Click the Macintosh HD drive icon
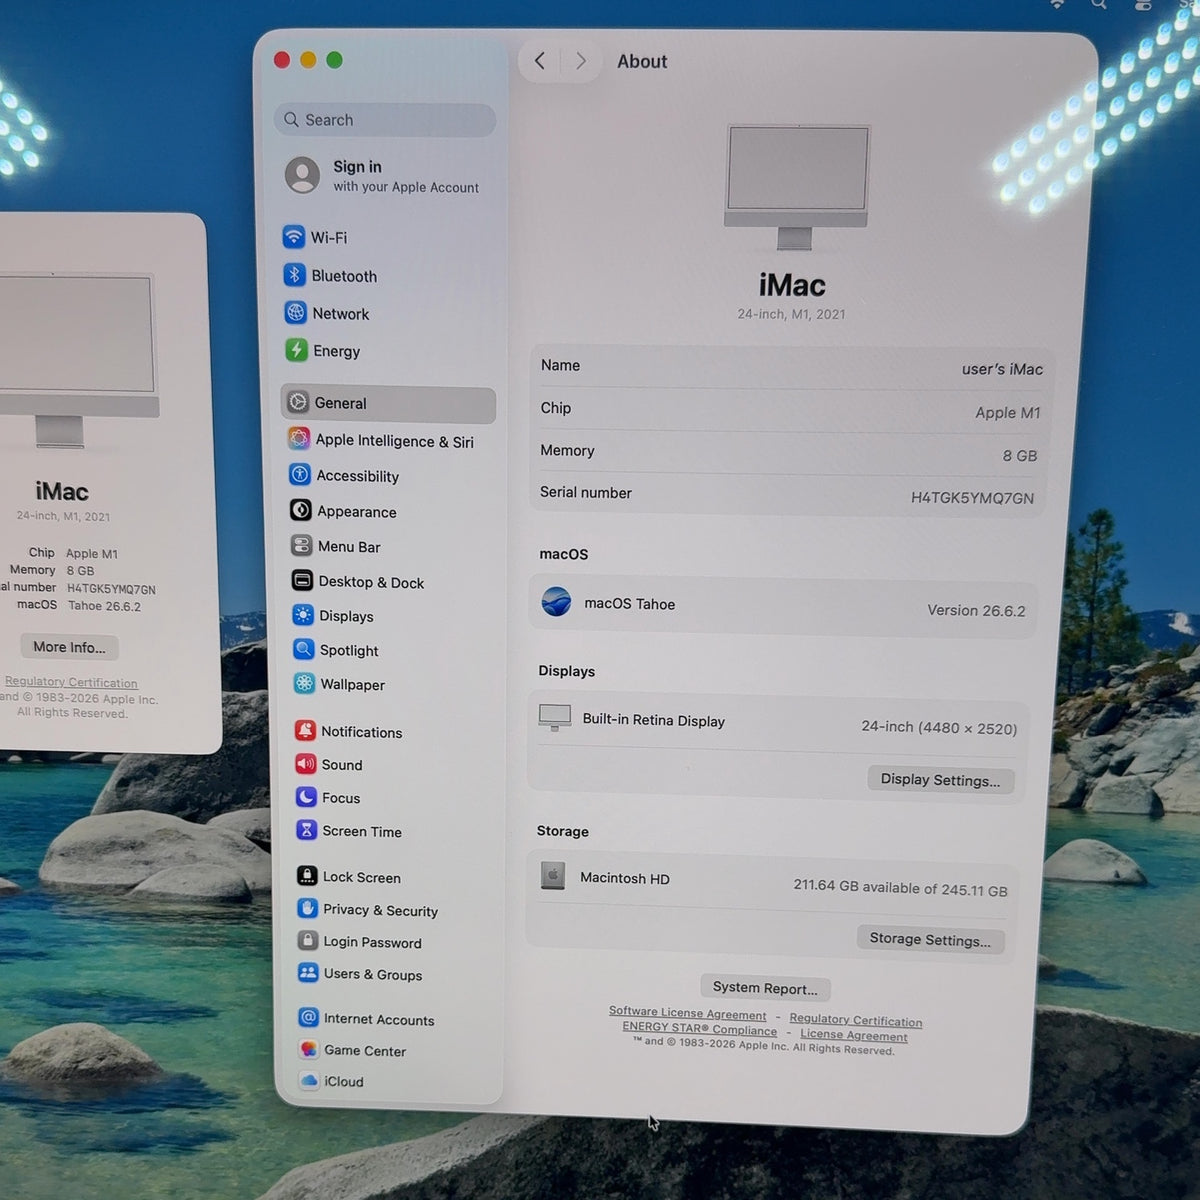The image size is (1200, 1200). click(x=553, y=876)
